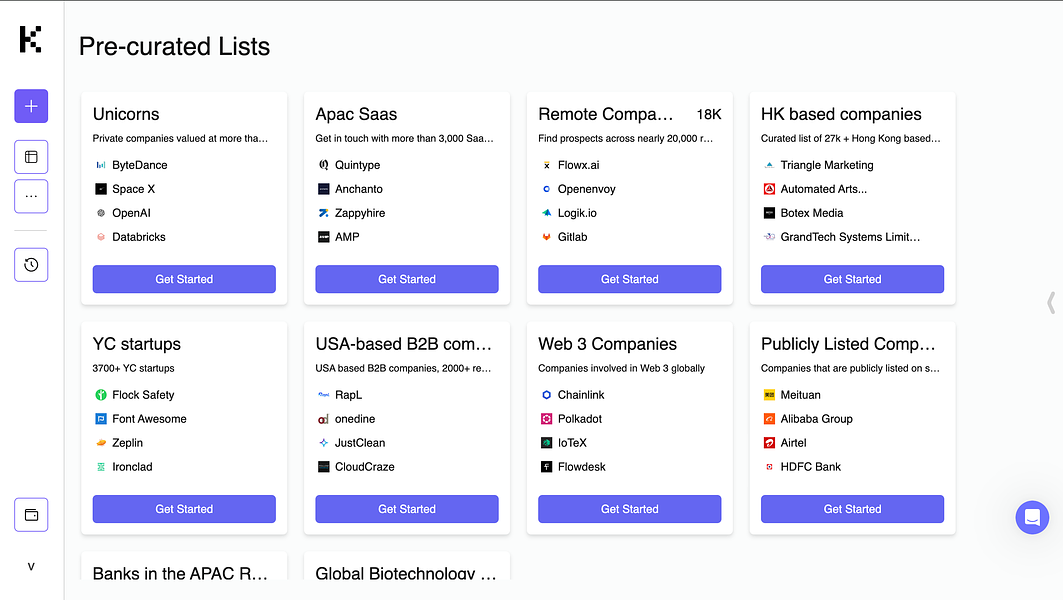Open the Unicorns card title
1063x600 pixels.
pos(126,114)
